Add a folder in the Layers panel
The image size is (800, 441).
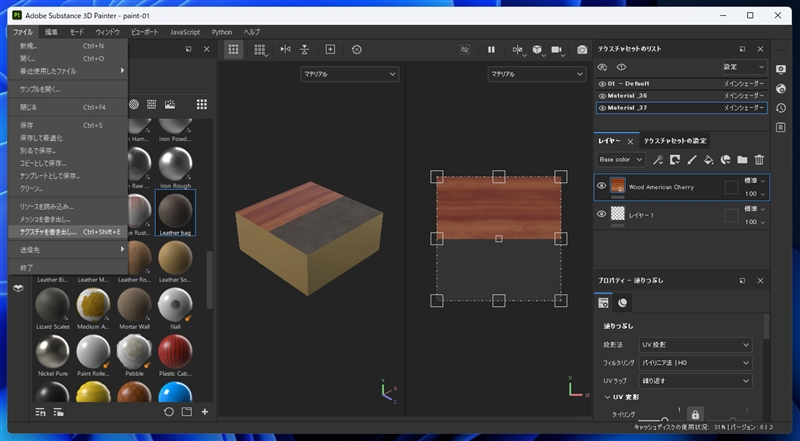point(742,160)
